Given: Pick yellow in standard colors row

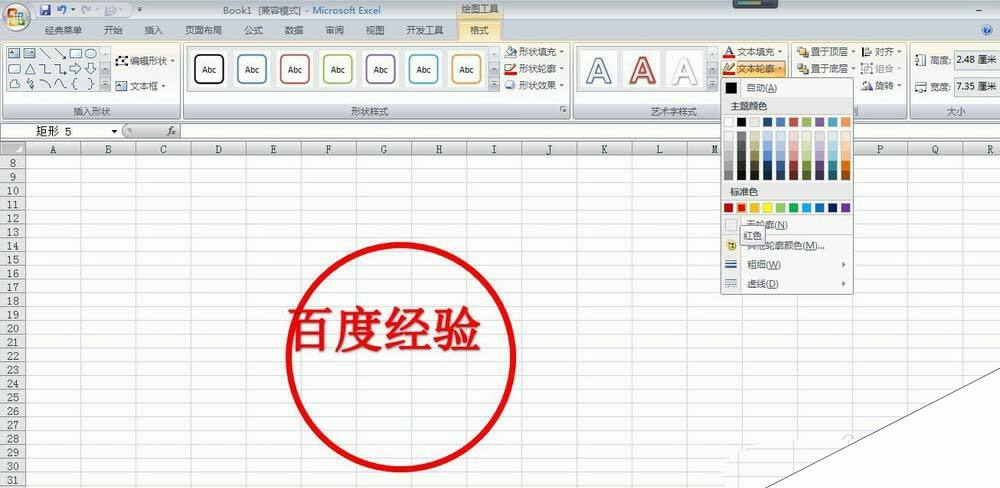Looking at the screenshot, I should tap(768, 207).
